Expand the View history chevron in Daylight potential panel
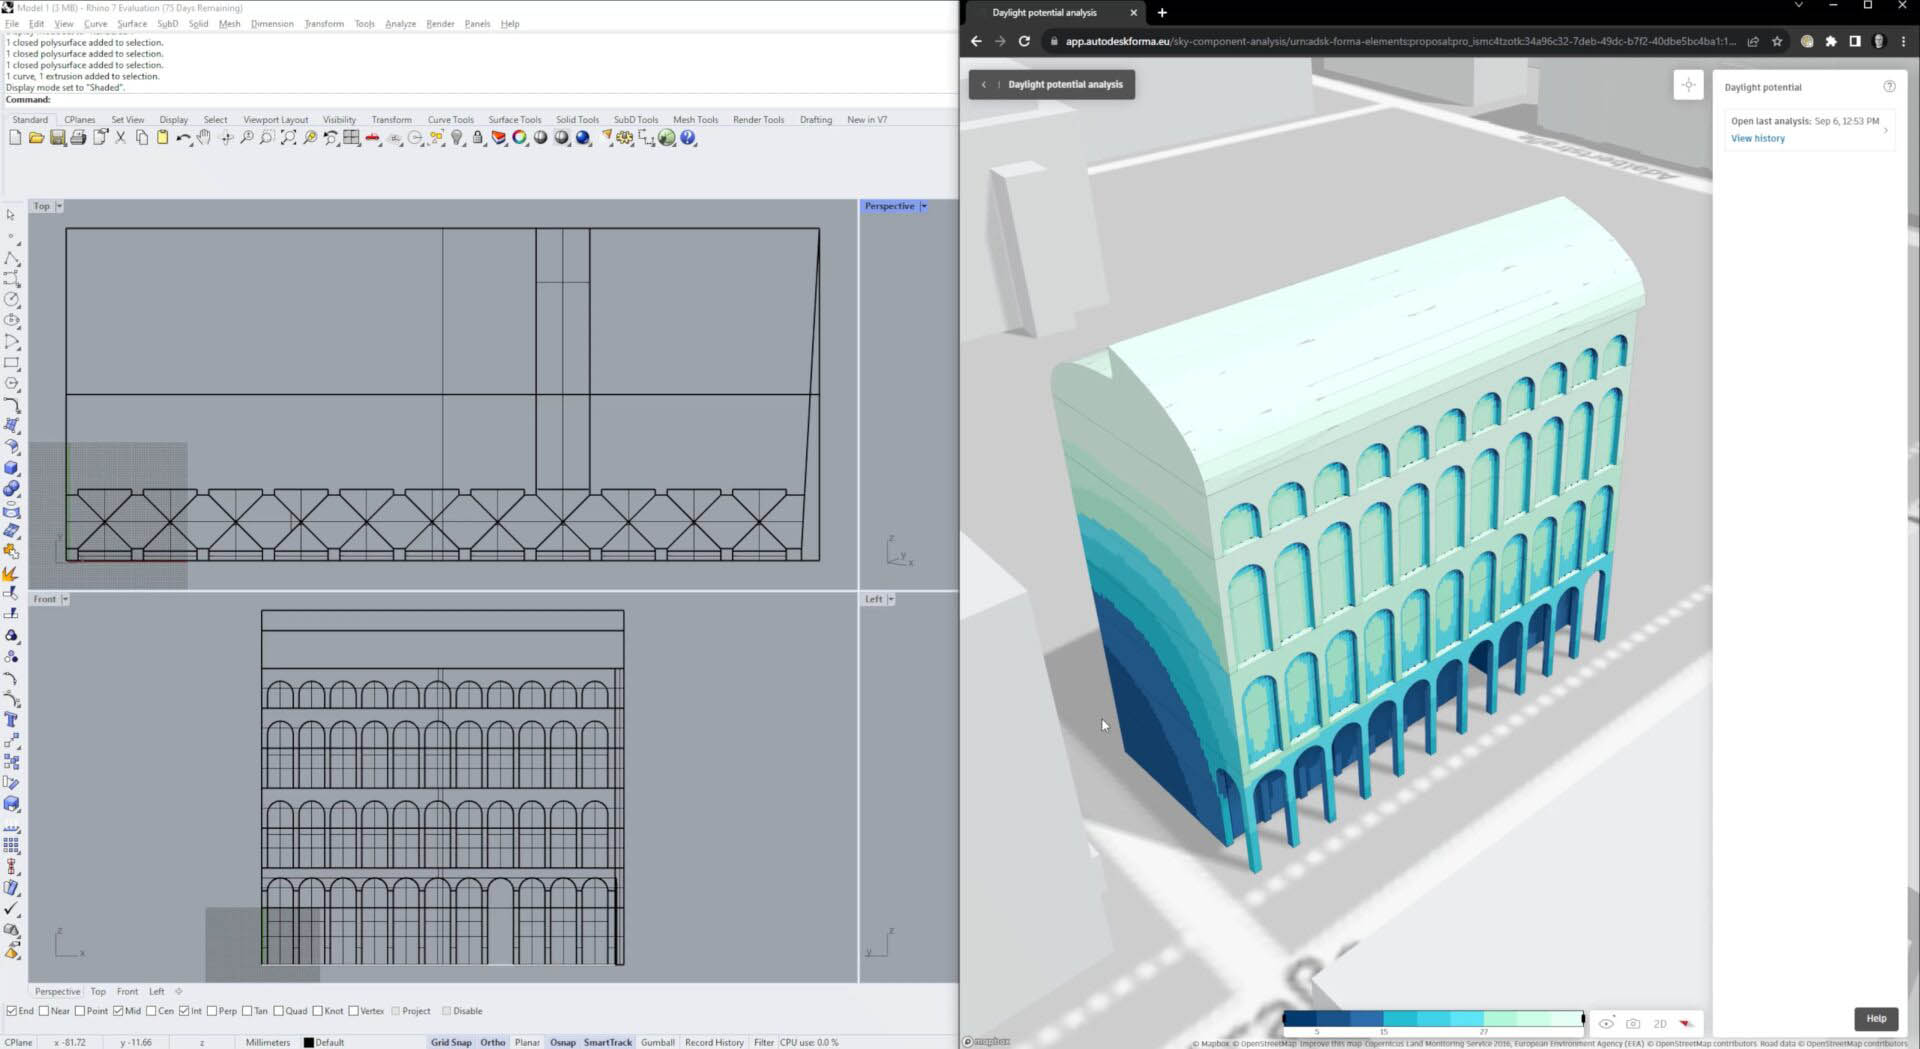This screenshot has width=1920, height=1049. pyautogui.click(x=1886, y=129)
